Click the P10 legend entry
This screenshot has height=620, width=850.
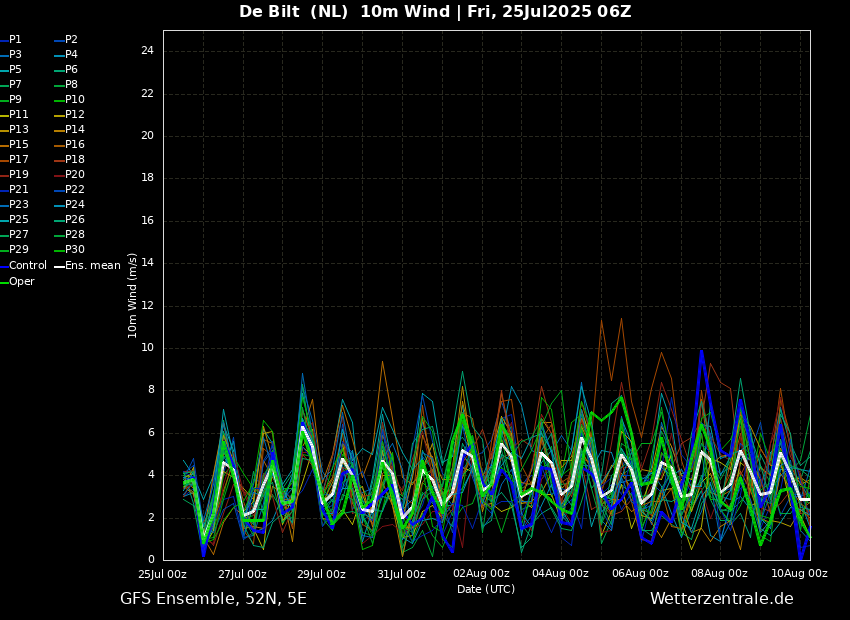[75, 100]
